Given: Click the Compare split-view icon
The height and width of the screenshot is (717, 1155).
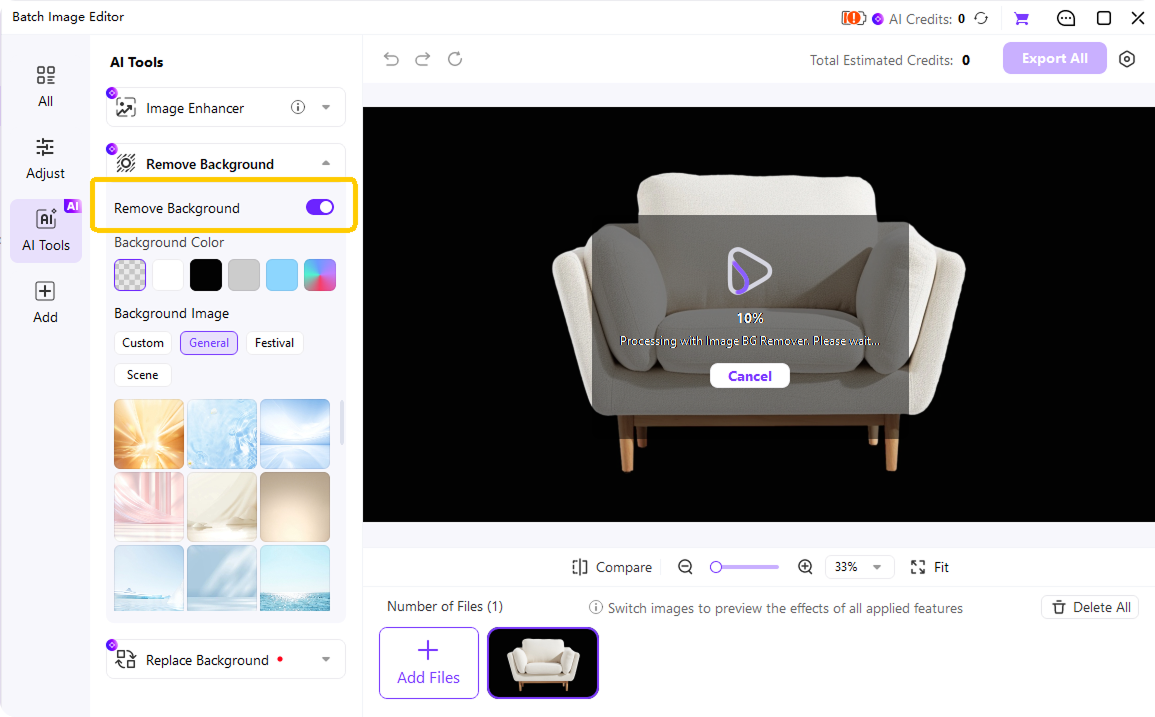Looking at the screenshot, I should tap(580, 567).
